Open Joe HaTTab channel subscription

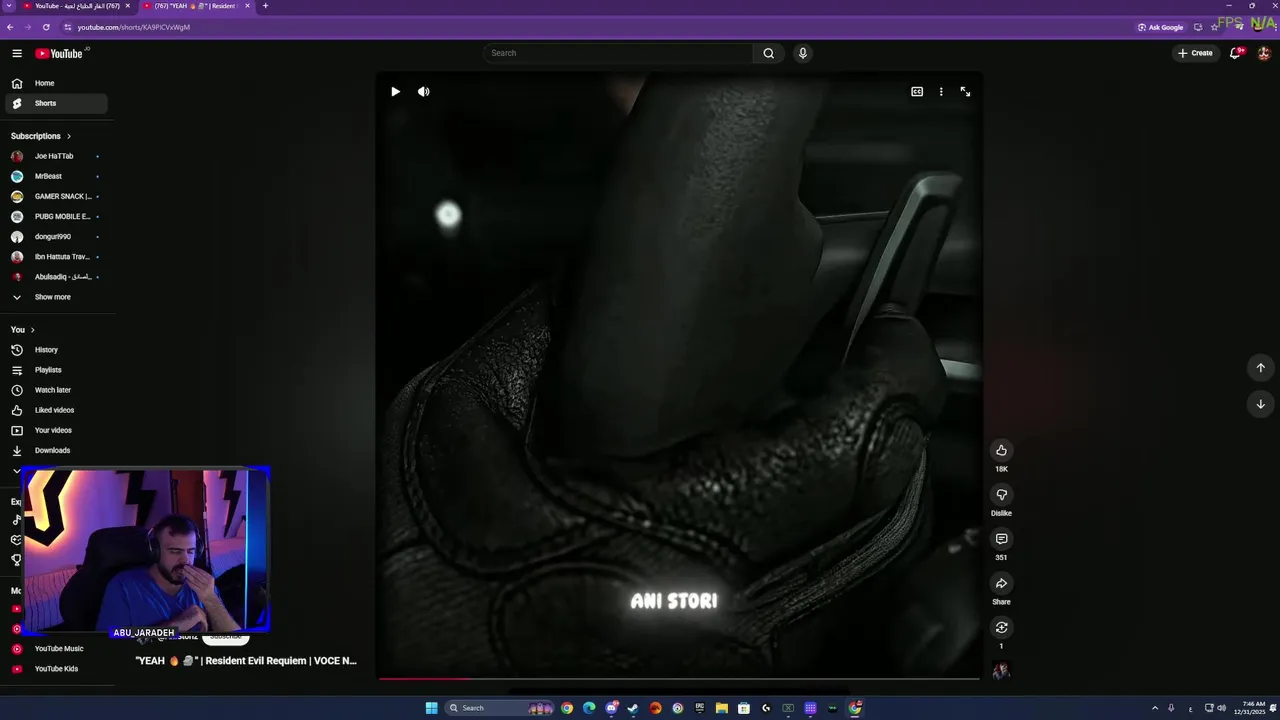(56, 156)
